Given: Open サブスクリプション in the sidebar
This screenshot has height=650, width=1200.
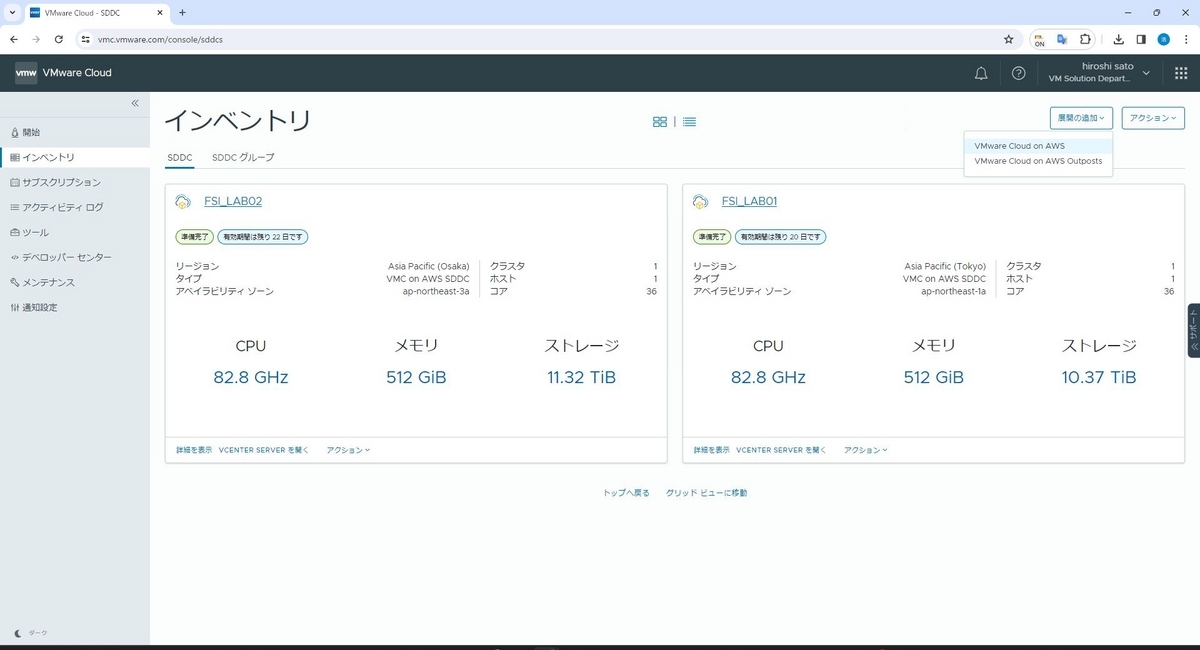Looking at the screenshot, I should [x=75, y=182].
